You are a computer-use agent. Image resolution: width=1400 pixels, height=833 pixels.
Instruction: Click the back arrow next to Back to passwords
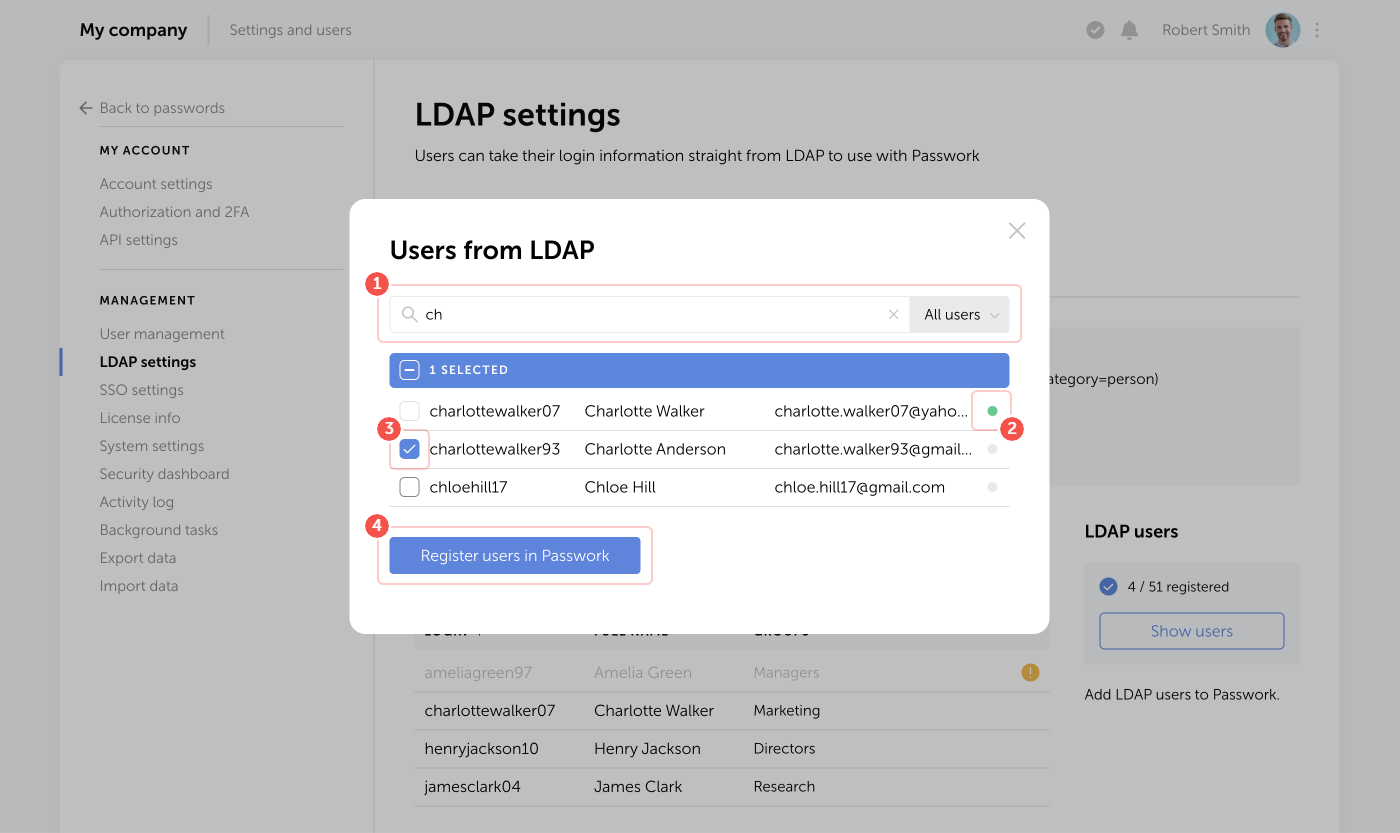85,107
